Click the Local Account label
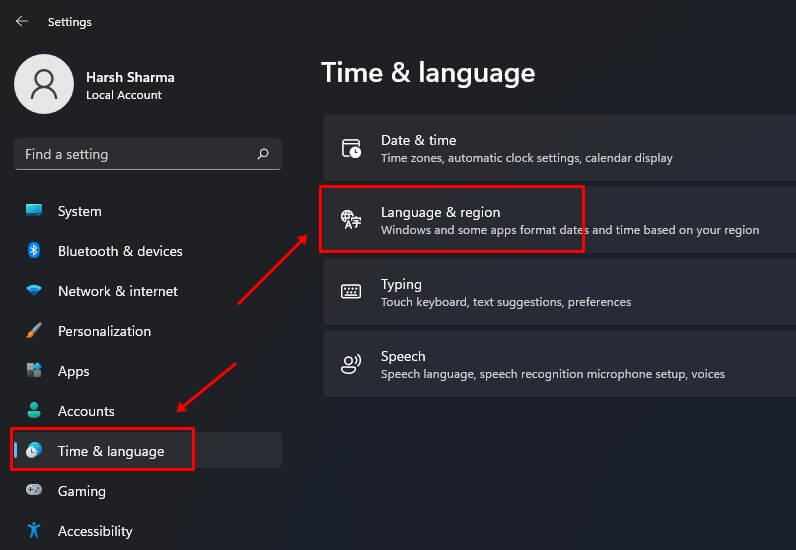 124,95
